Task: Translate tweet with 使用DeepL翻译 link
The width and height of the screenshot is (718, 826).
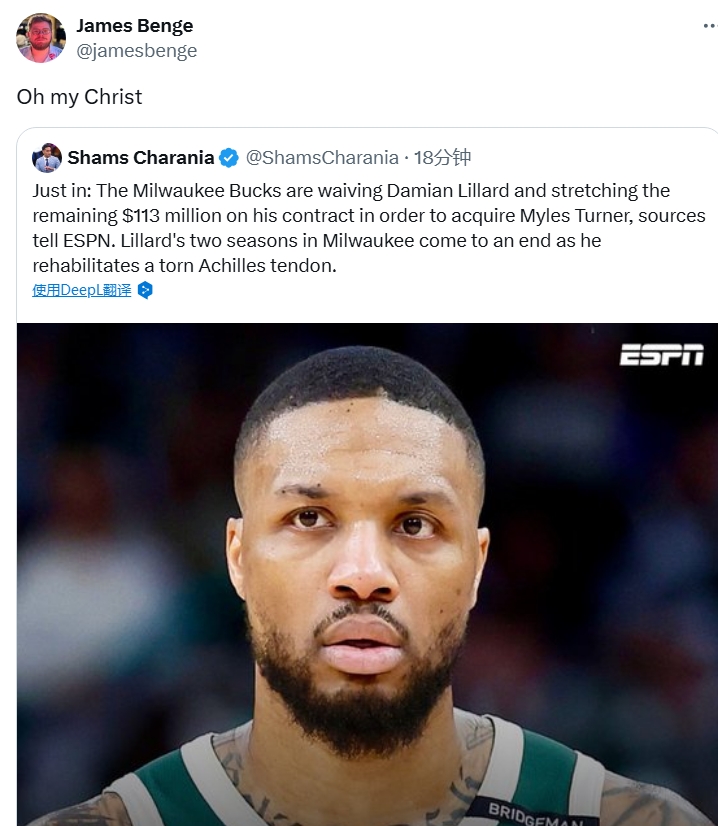Action: pos(82,290)
